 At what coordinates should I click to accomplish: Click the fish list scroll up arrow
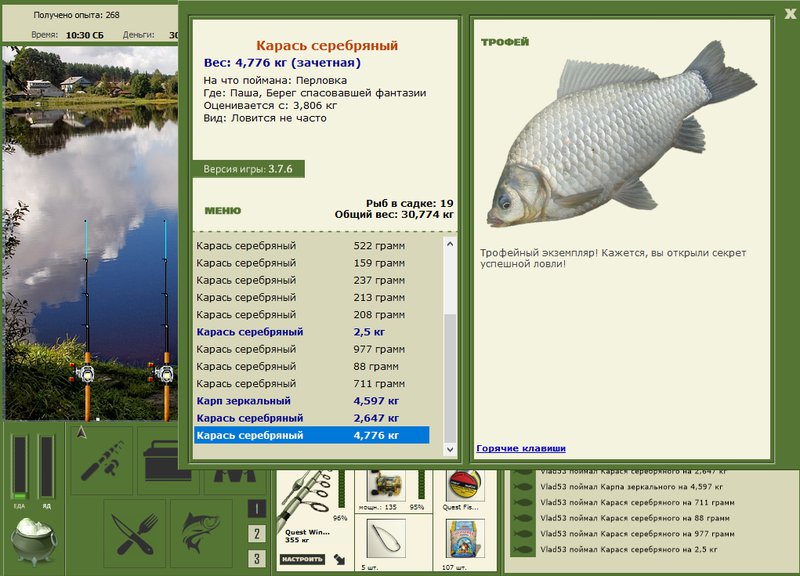(x=449, y=244)
